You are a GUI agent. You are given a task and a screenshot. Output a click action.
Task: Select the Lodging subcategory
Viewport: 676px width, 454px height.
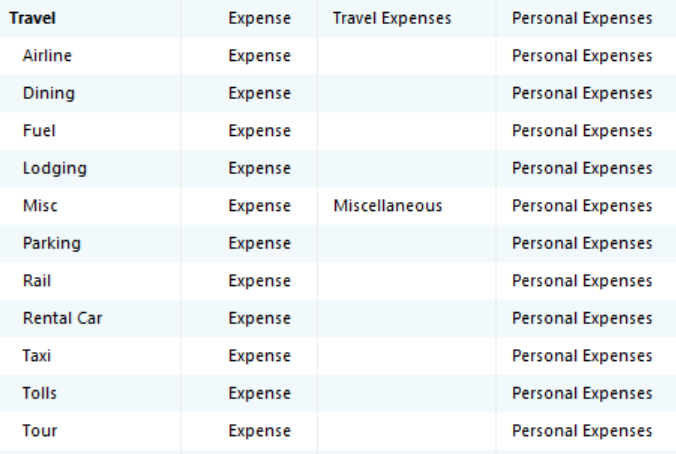click(55, 169)
